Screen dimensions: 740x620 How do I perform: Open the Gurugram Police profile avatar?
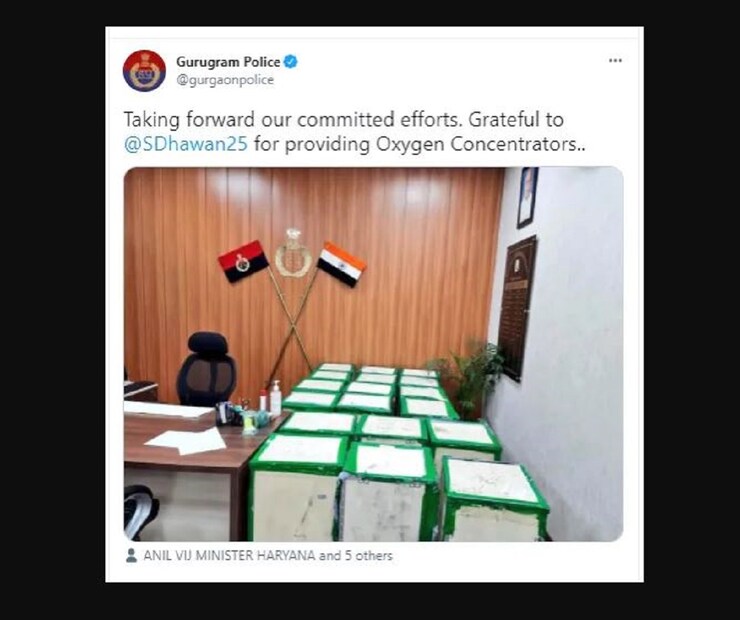click(144, 71)
